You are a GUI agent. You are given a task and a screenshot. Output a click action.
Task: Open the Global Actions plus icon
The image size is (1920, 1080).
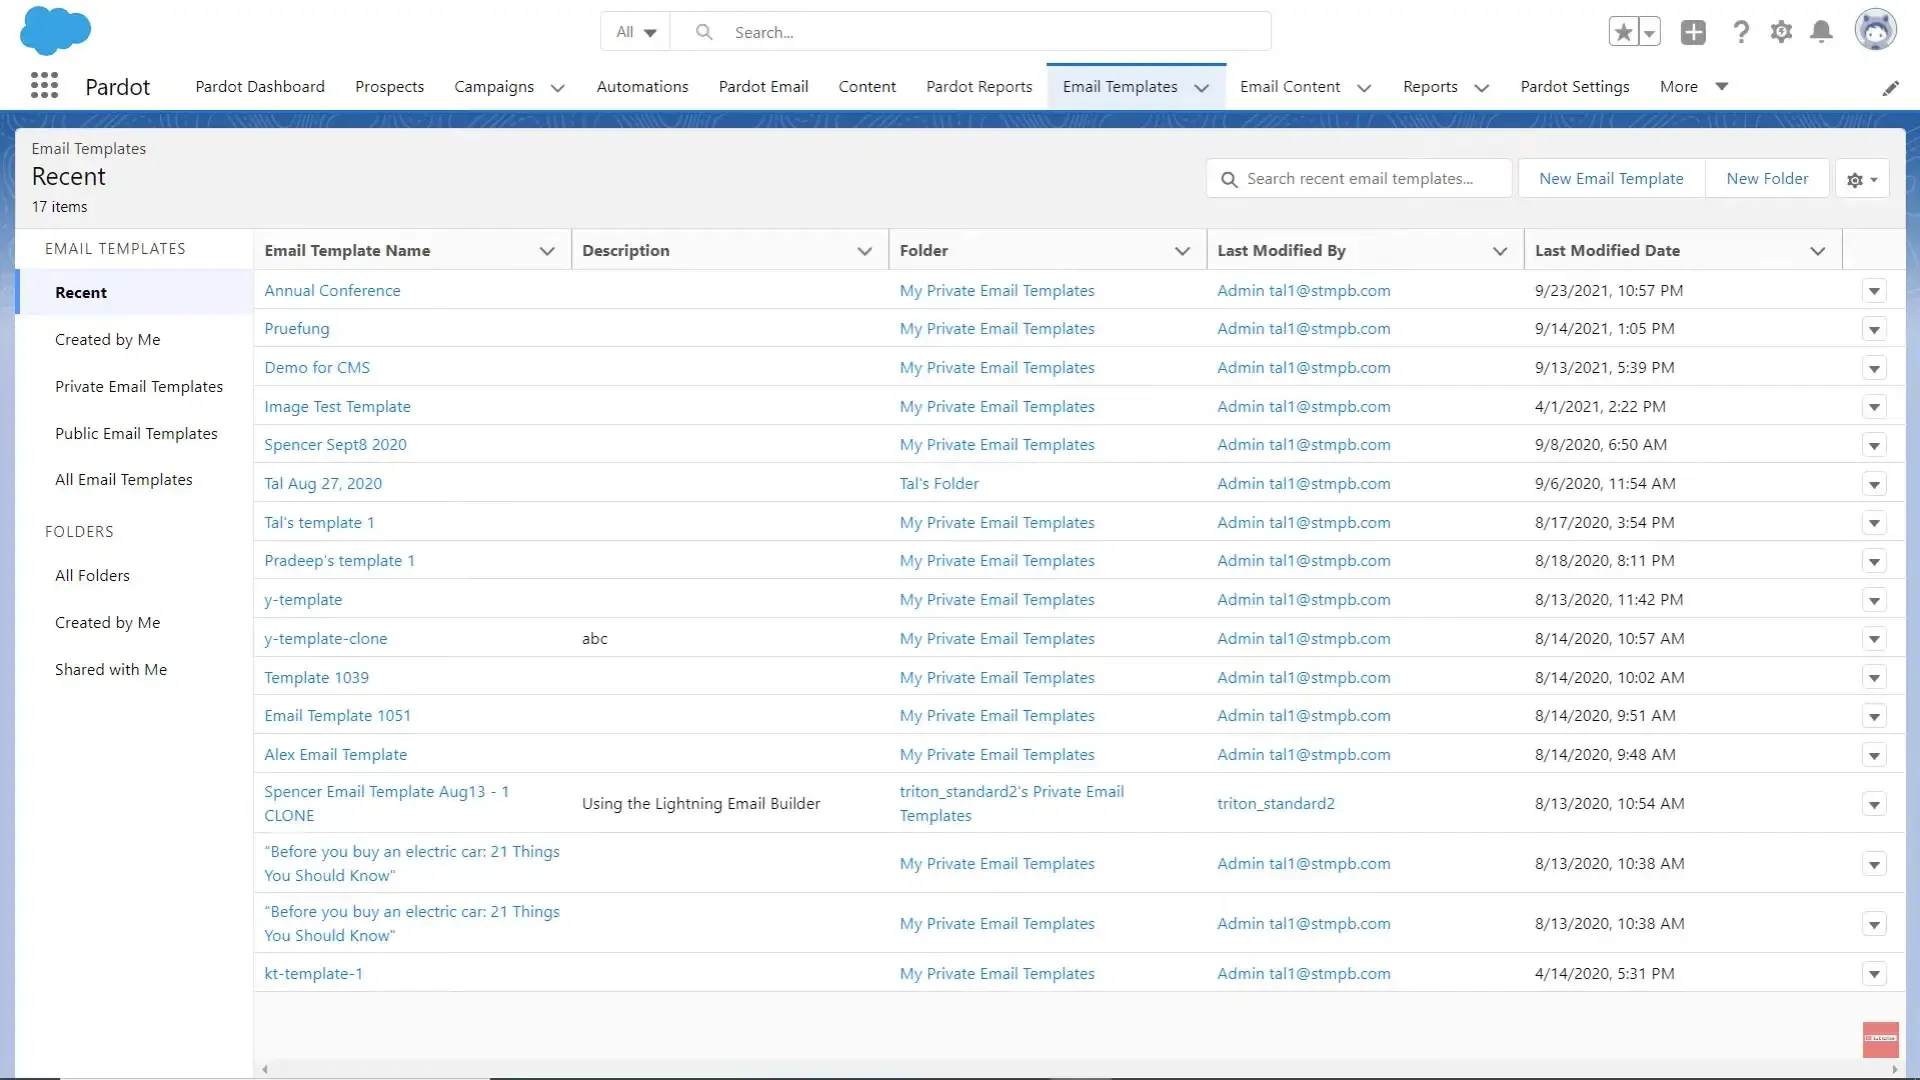[x=1693, y=32]
